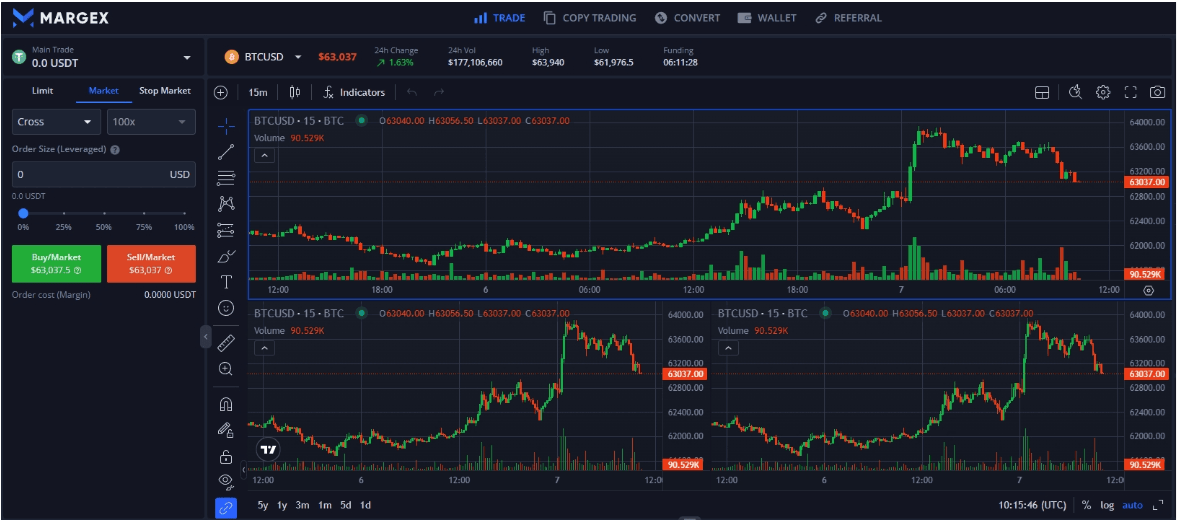Take a chart snapshot with camera icon
The width and height of the screenshot is (1177, 521).
point(1157,92)
